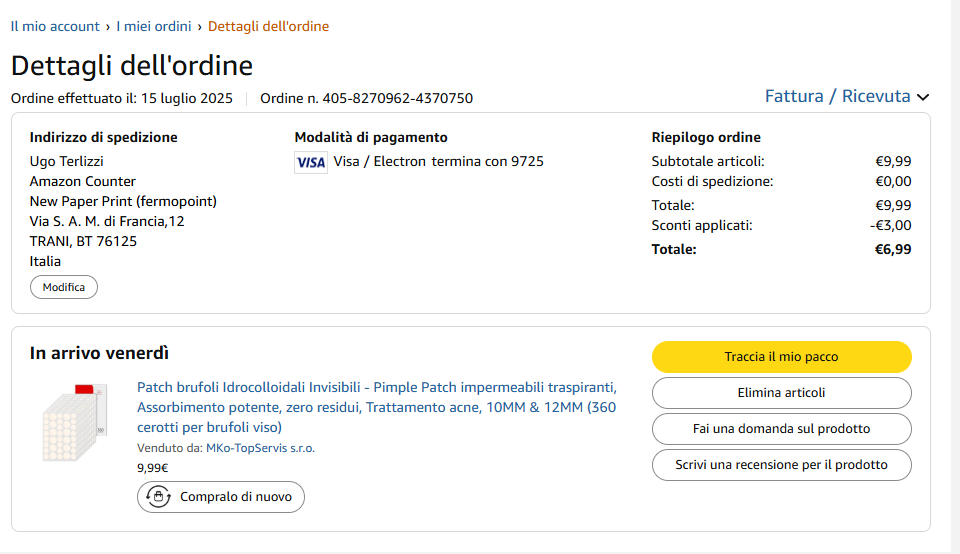Expand the Fattura / Ricevuta dropdown

847,96
